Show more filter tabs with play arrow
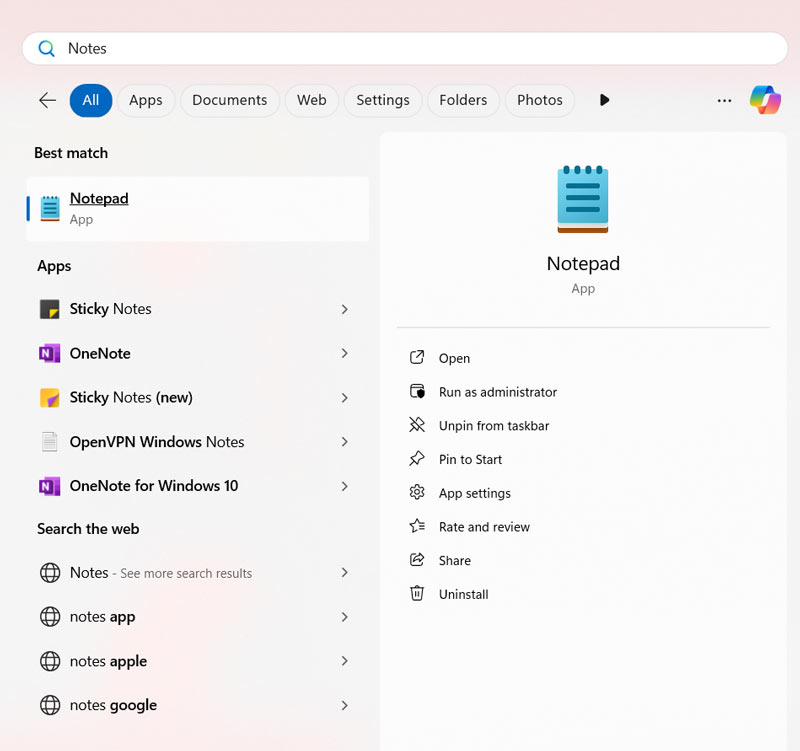Image resolution: width=800 pixels, height=751 pixels. point(604,100)
